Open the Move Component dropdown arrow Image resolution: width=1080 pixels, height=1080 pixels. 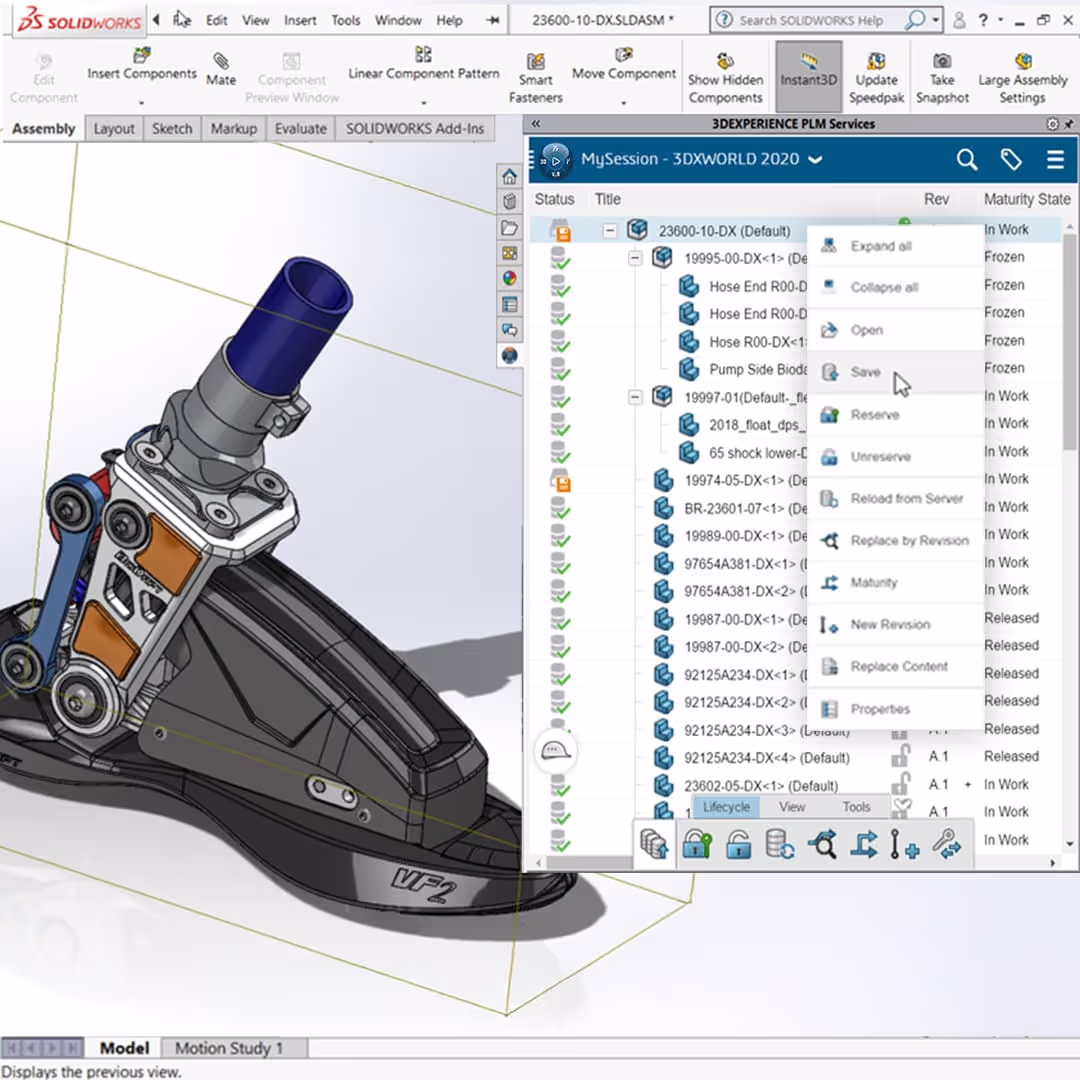pyautogui.click(x=624, y=103)
